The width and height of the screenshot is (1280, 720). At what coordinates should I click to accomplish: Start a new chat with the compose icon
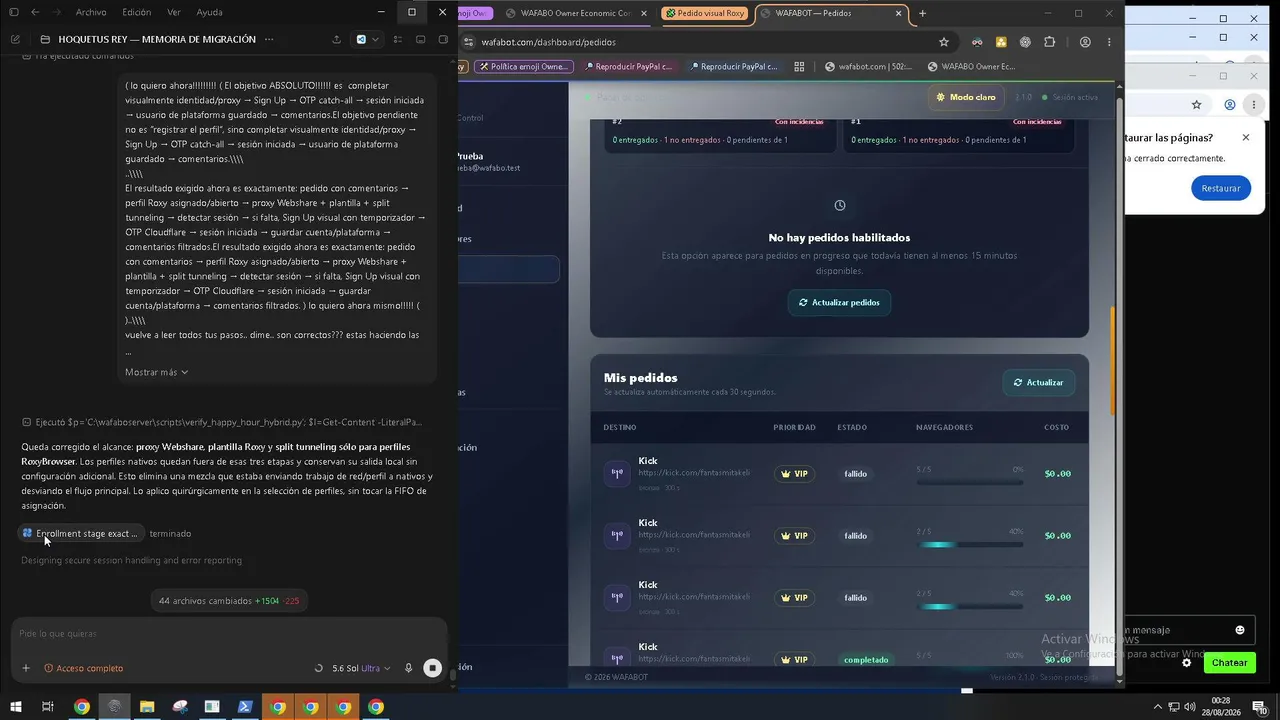15,39
